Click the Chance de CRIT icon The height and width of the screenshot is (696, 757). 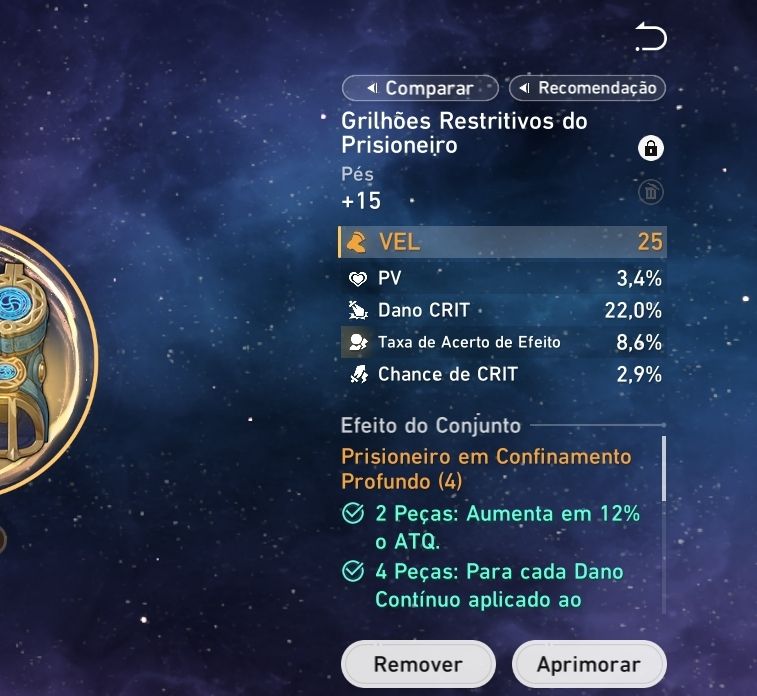point(358,374)
